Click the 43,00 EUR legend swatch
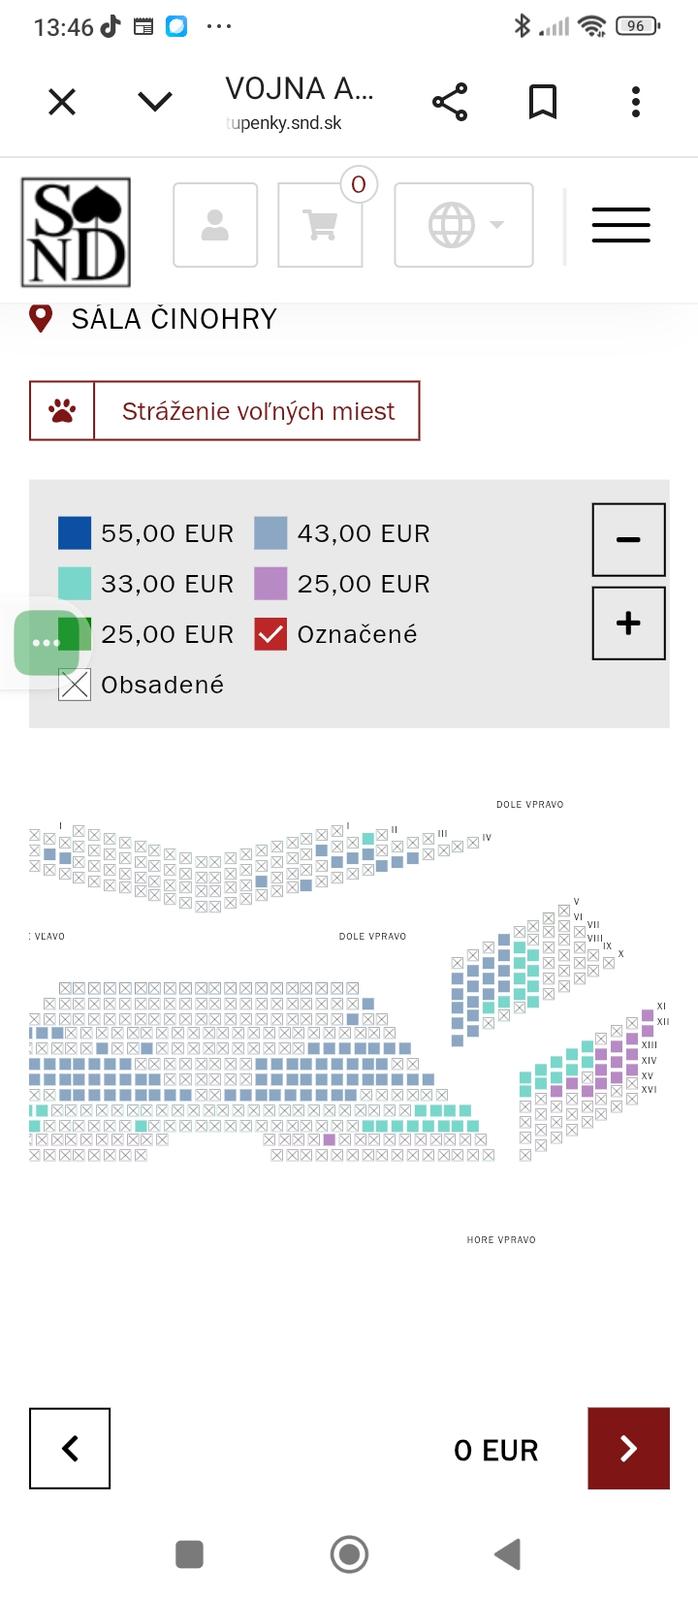 [271, 533]
